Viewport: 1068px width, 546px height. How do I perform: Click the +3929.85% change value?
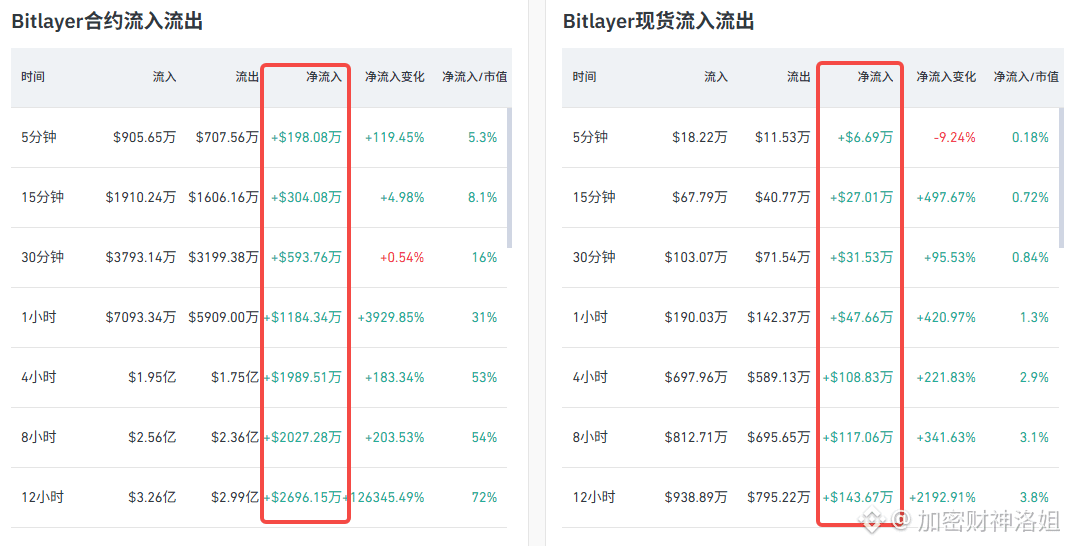click(x=391, y=317)
